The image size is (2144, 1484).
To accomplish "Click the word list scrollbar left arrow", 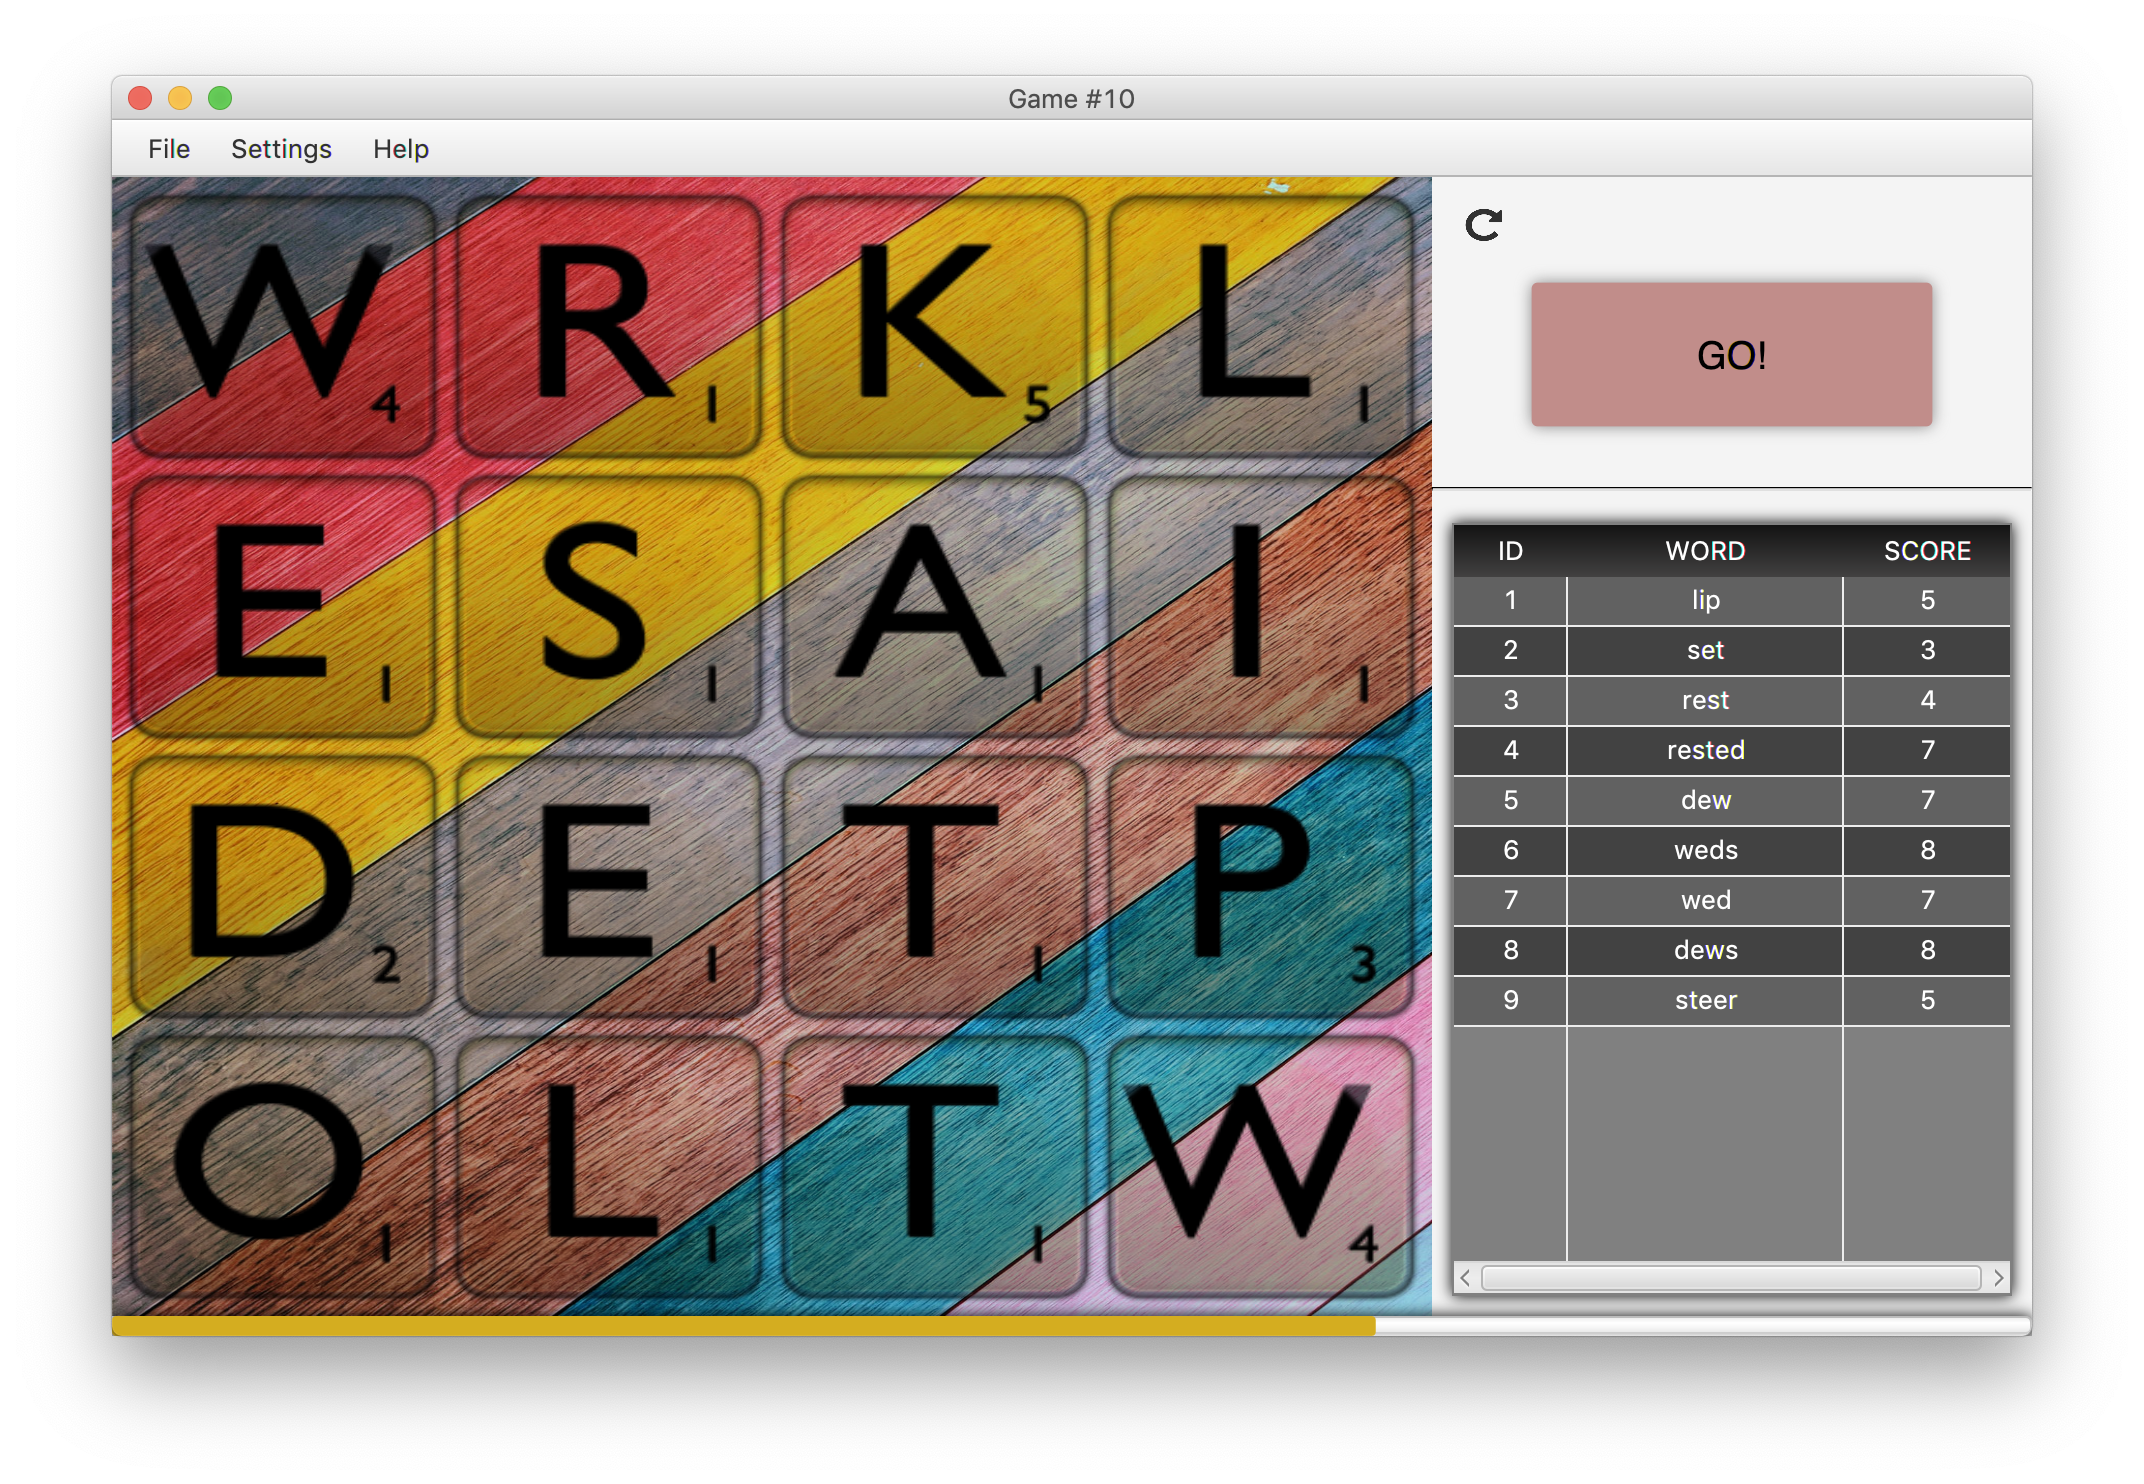I will [x=1466, y=1278].
